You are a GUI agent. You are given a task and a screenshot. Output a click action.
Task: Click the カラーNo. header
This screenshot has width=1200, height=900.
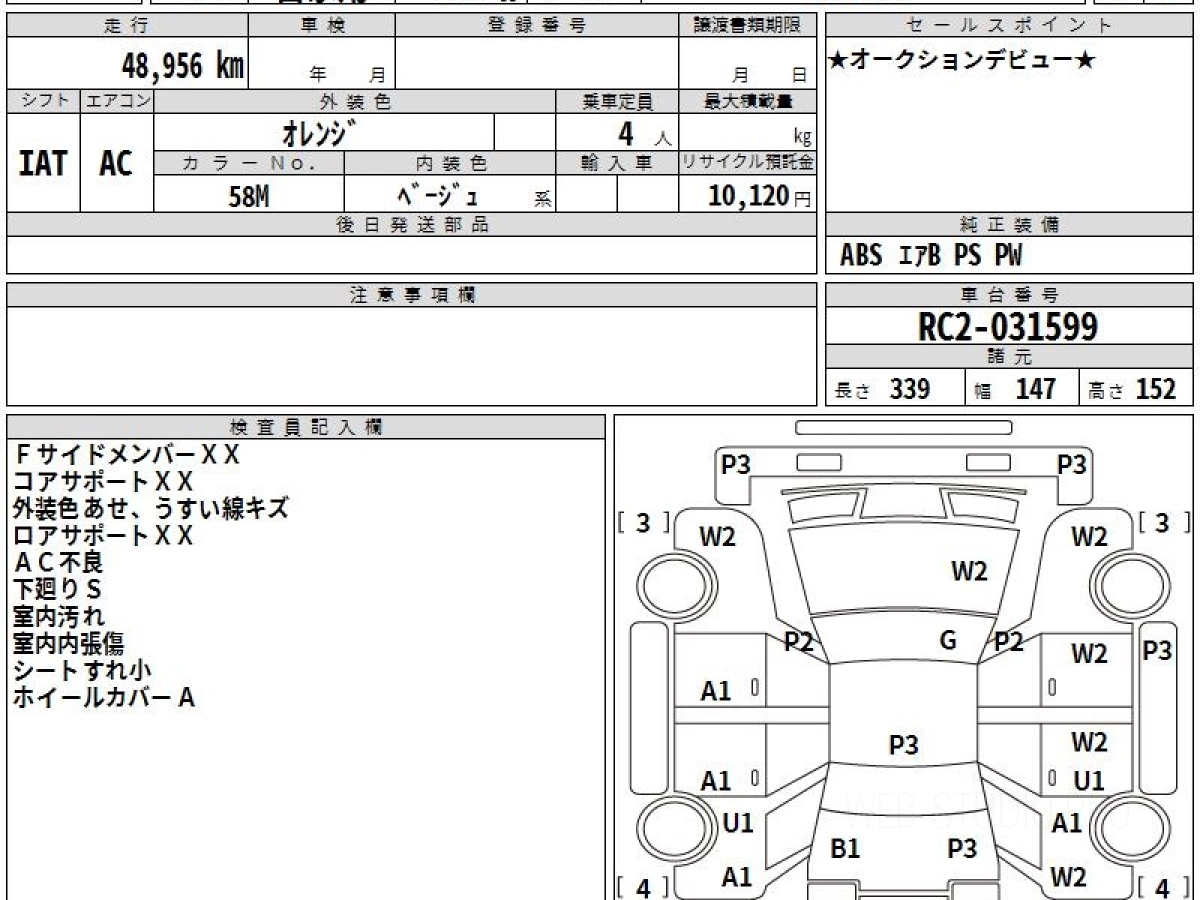pyautogui.click(x=249, y=163)
